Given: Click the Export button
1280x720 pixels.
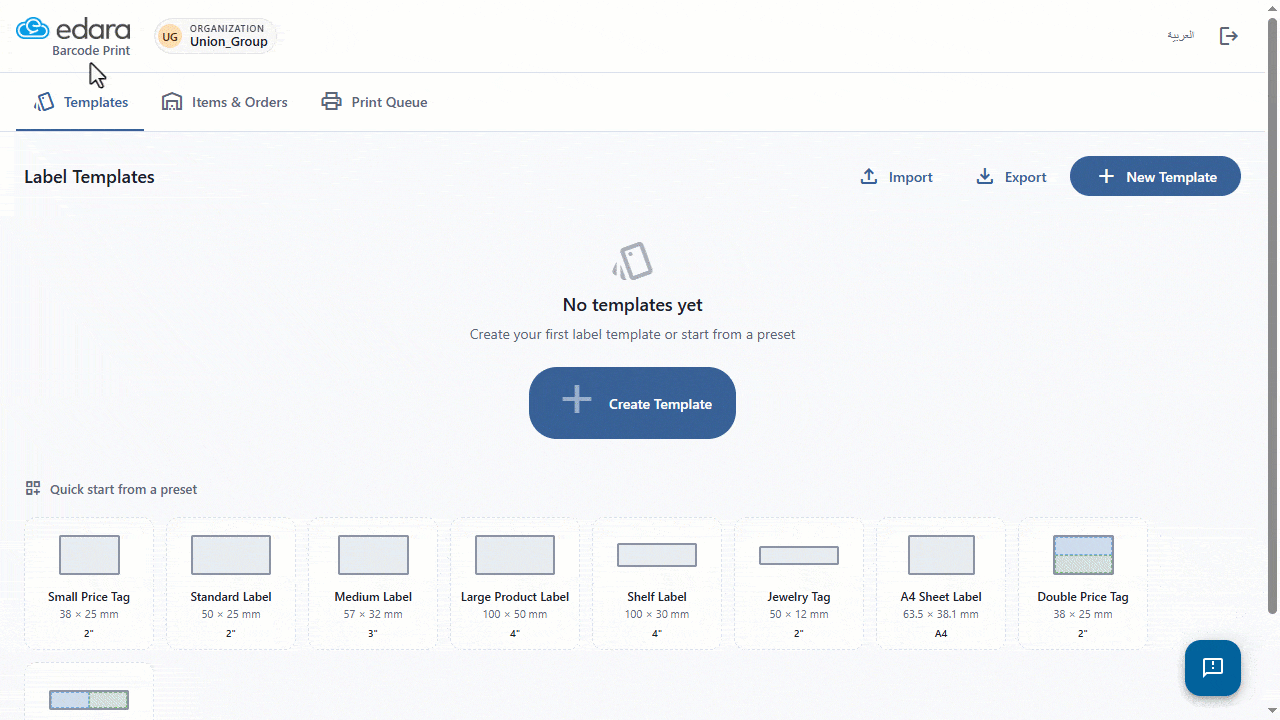Looking at the screenshot, I should pyautogui.click(x=1011, y=177).
